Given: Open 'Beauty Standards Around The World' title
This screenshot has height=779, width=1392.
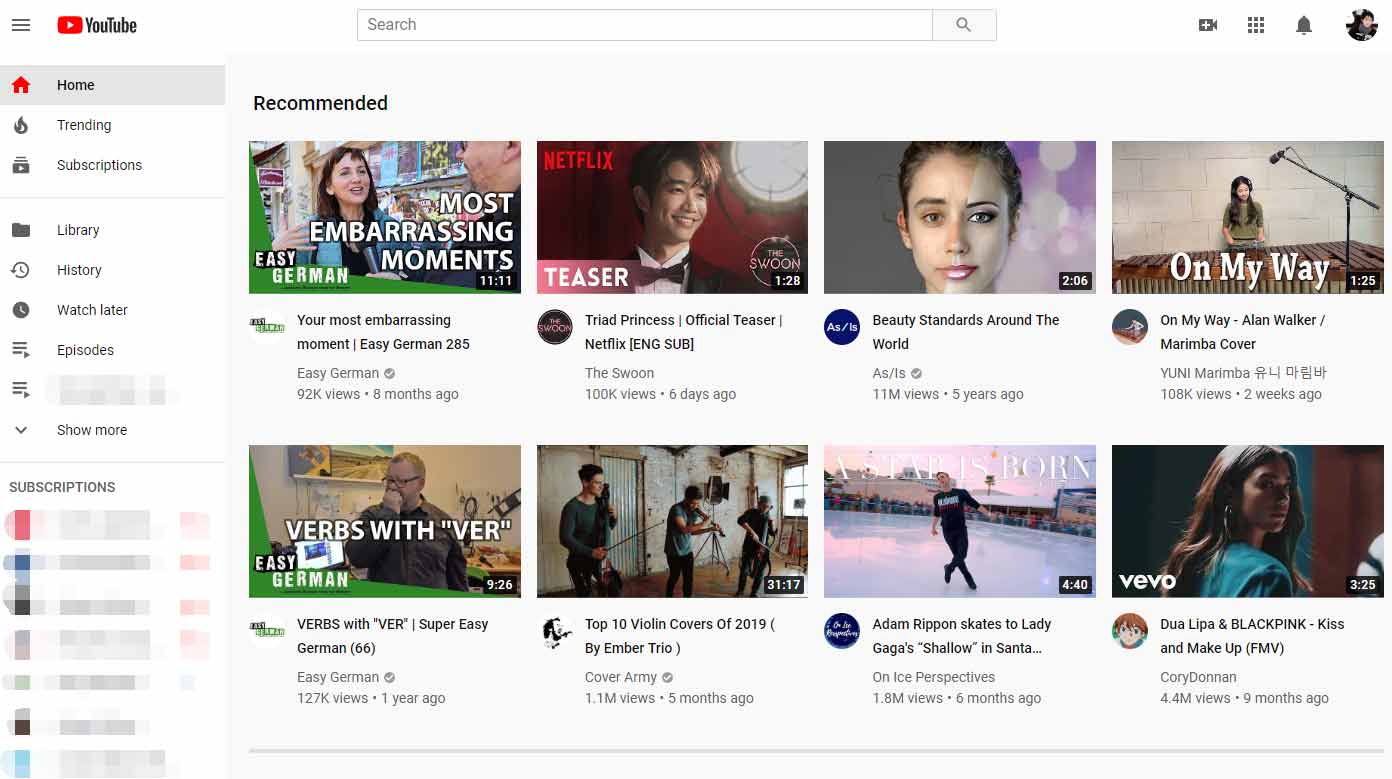Looking at the screenshot, I should click(966, 332).
